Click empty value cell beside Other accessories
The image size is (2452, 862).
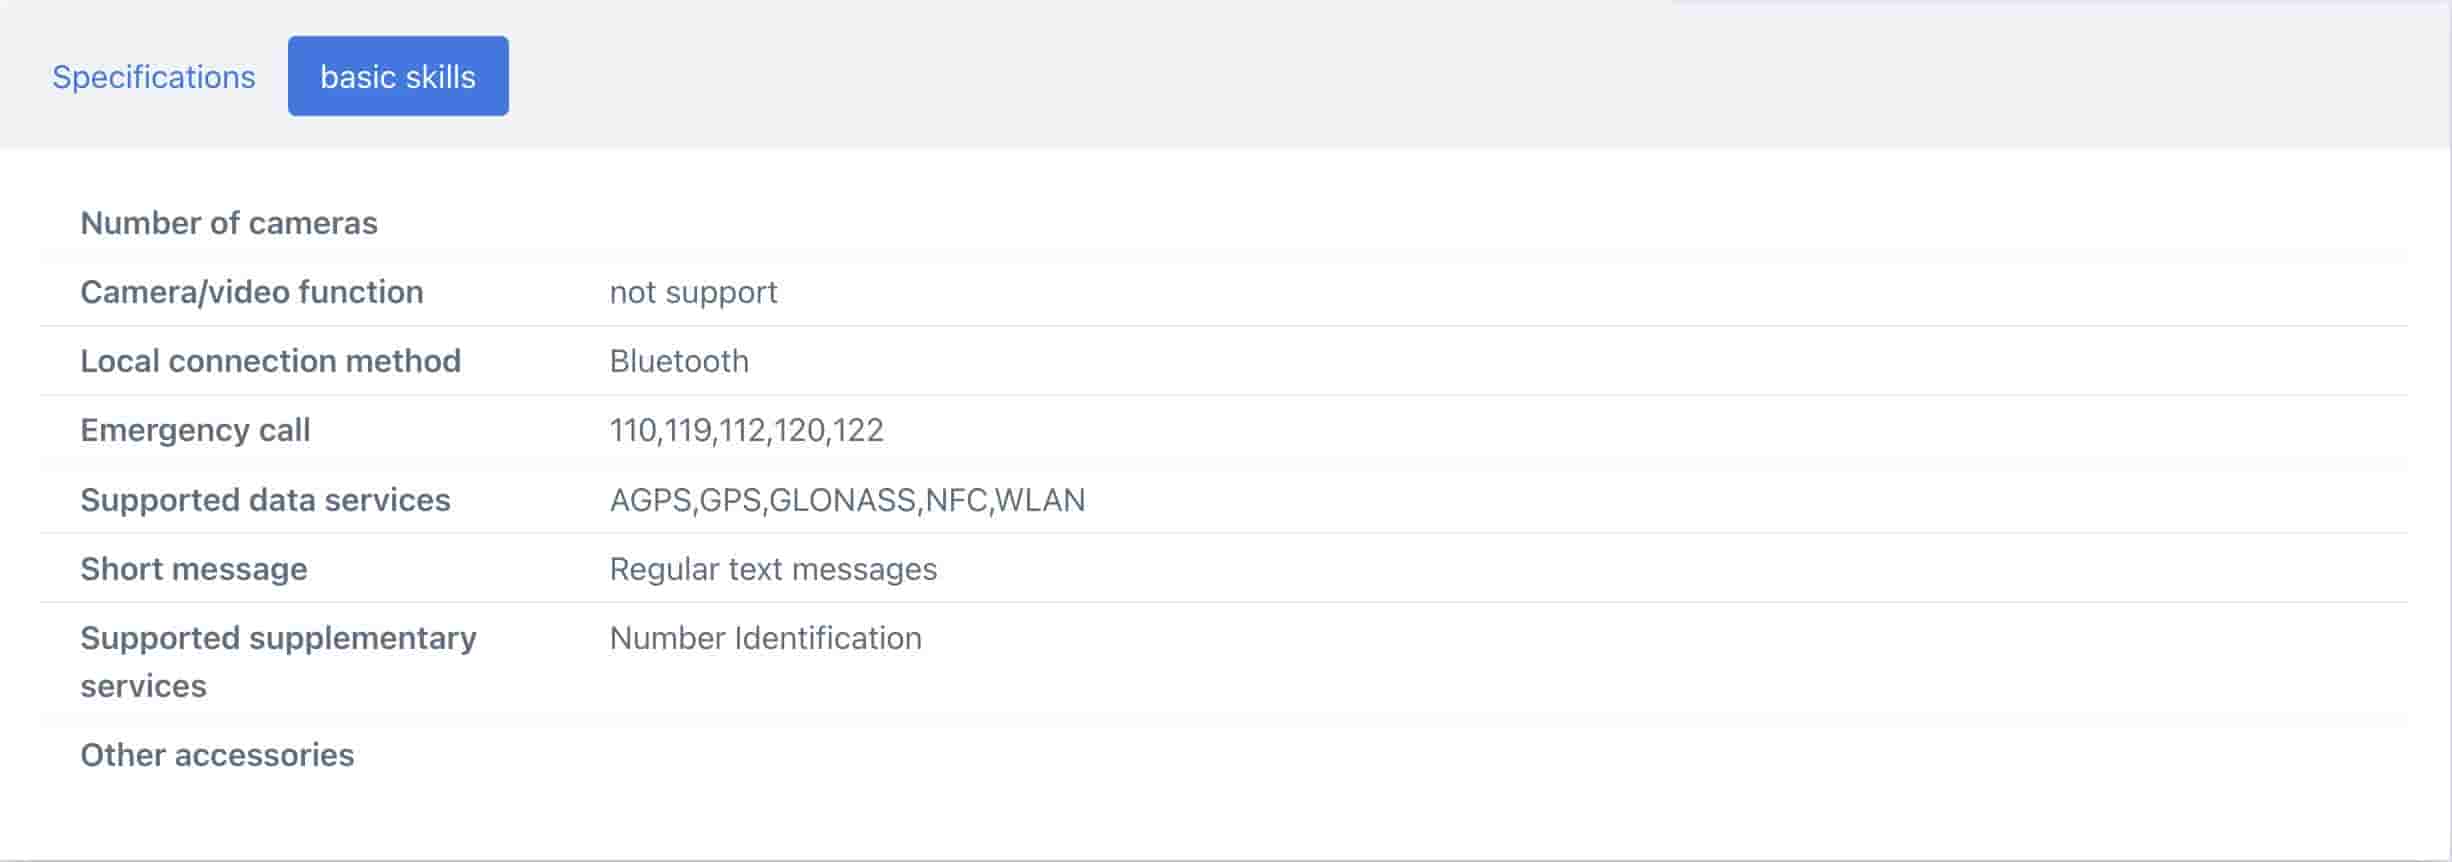coord(1200,755)
